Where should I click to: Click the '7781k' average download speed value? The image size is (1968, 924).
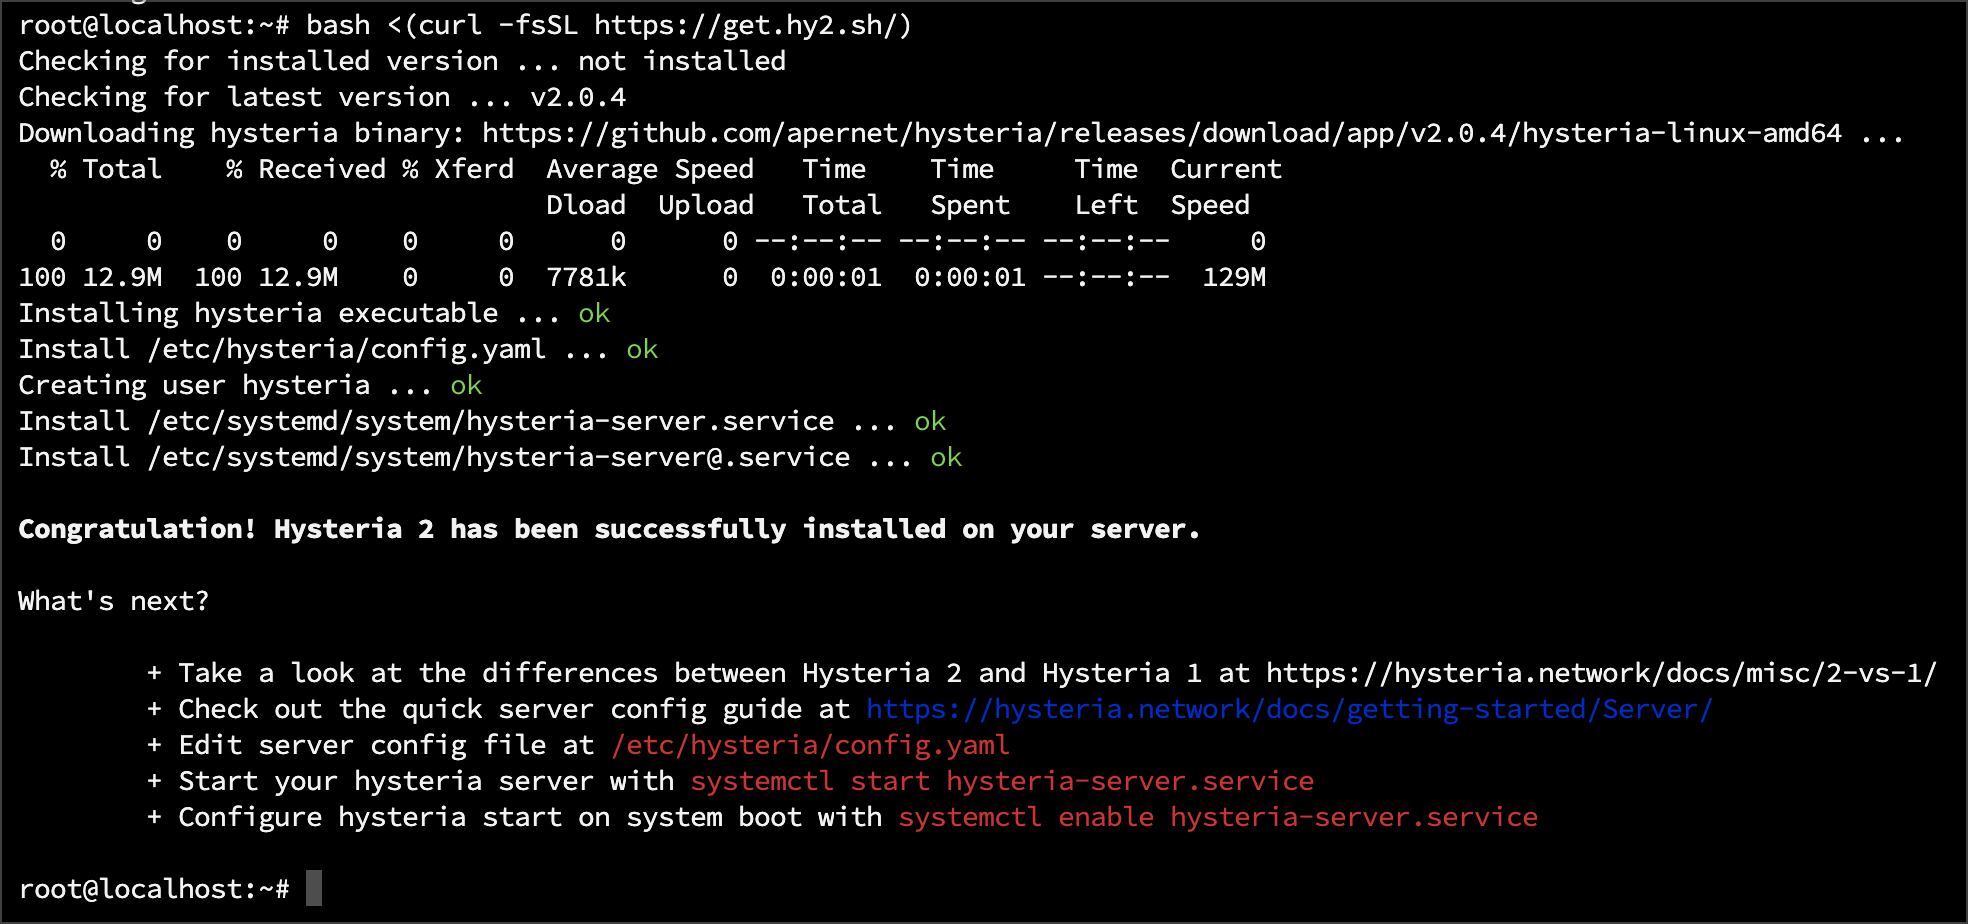[586, 277]
